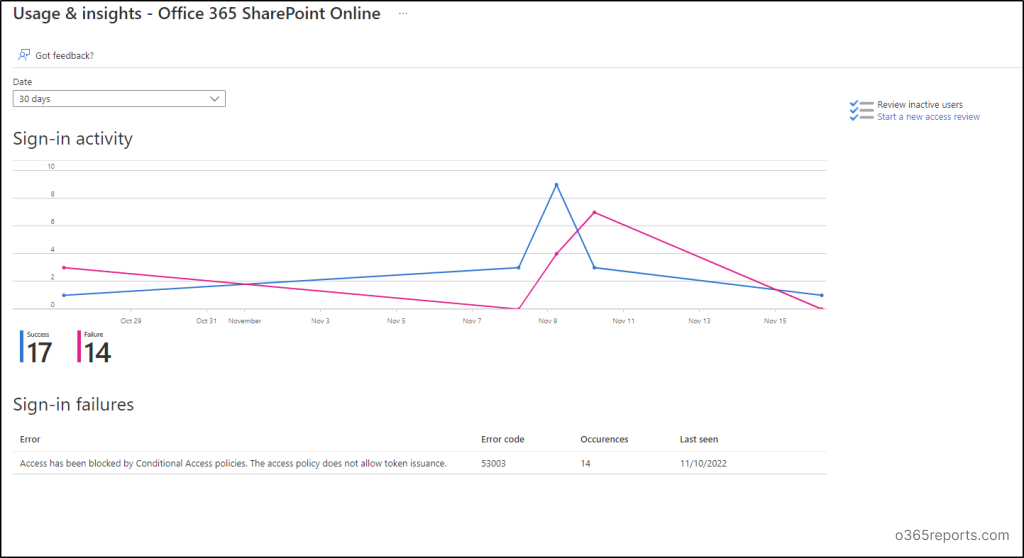The height and width of the screenshot is (558, 1024).
Task: Sort by Occurences column header
Action: [604, 439]
